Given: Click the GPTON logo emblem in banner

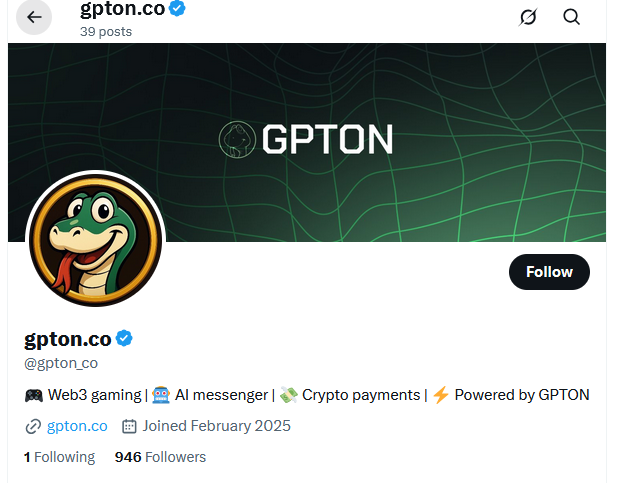Looking at the screenshot, I should tap(237, 139).
